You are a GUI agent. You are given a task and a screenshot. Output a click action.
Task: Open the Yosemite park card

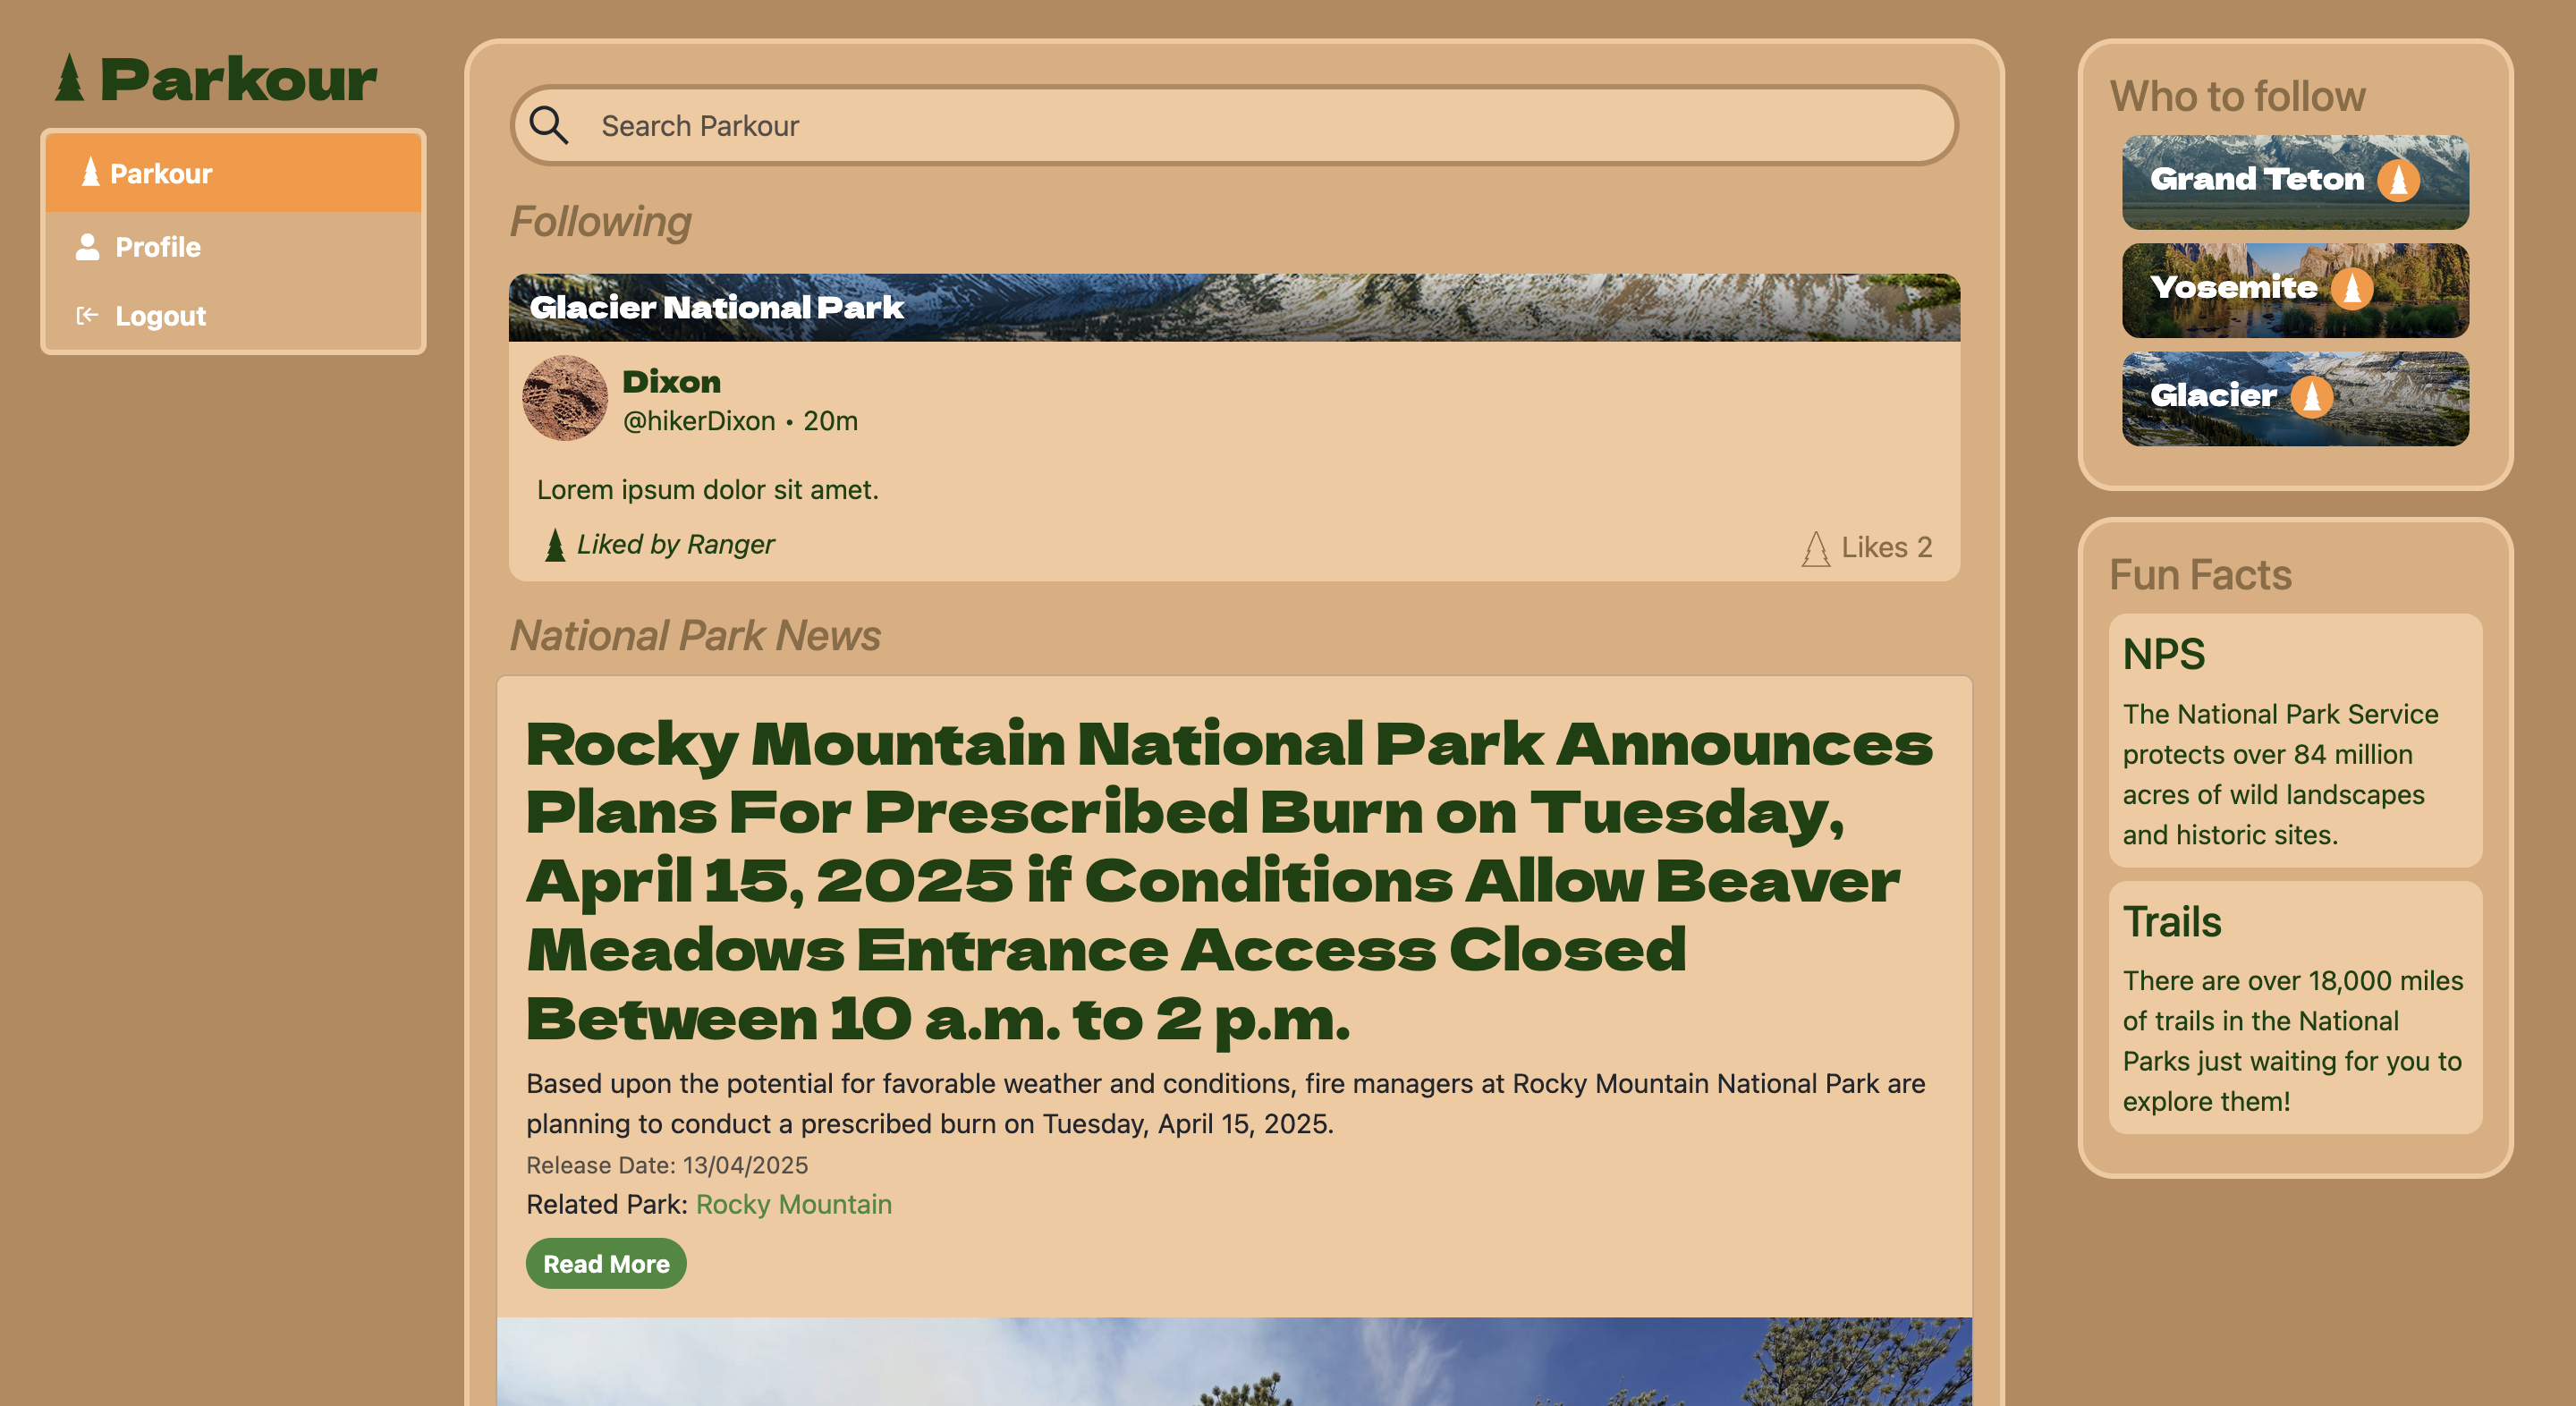[2295, 290]
